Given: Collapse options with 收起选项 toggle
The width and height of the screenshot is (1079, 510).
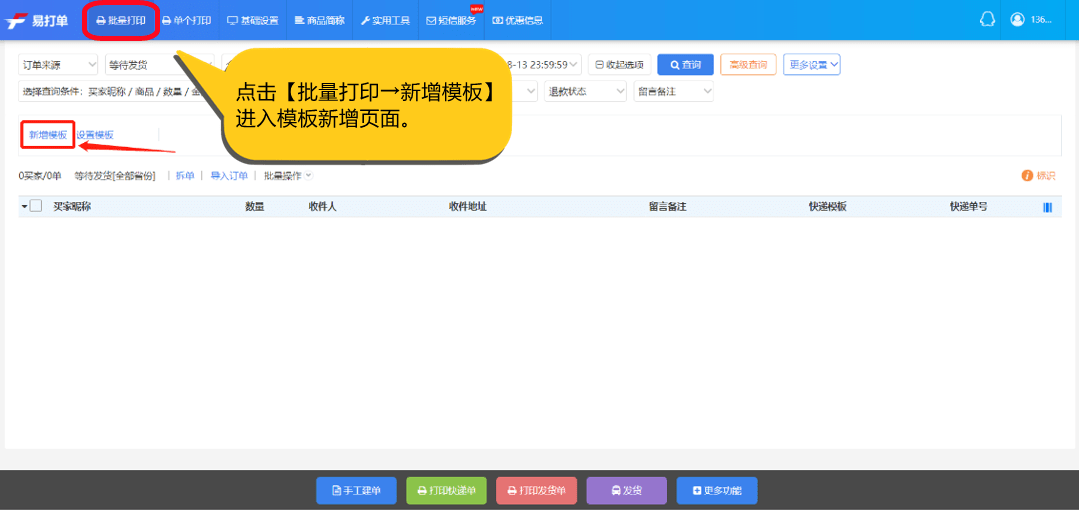Looking at the screenshot, I should [x=619, y=65].
